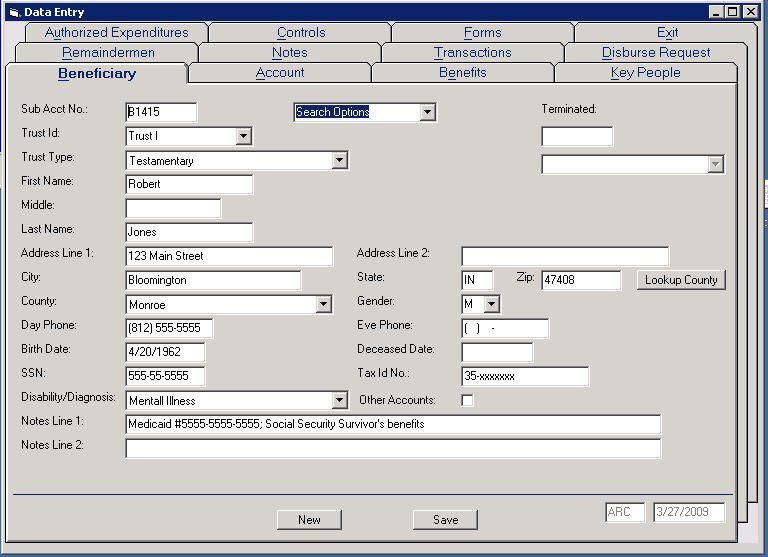Click the New button
Image resolution: width=768 pixels, height=557 pixels.
point(309,520)
